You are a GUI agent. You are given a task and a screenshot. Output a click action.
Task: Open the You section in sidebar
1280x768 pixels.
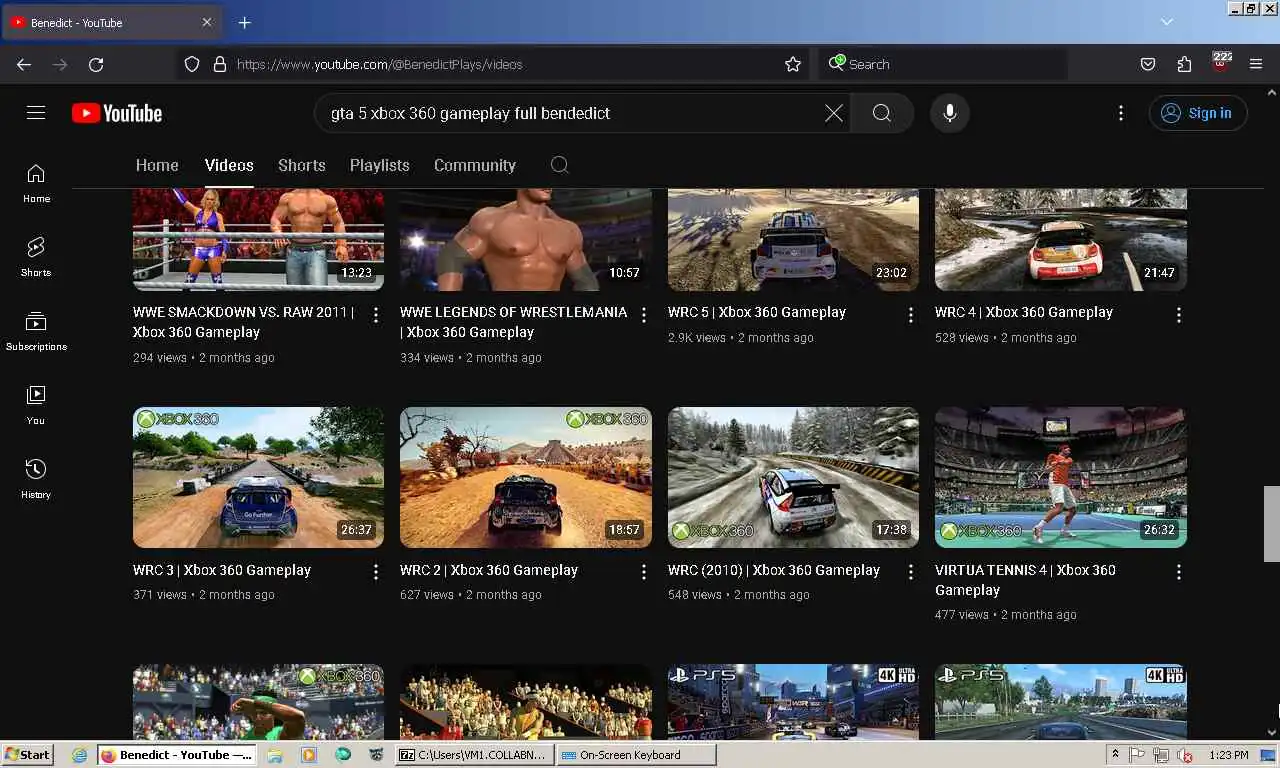[x=36, y=405]
